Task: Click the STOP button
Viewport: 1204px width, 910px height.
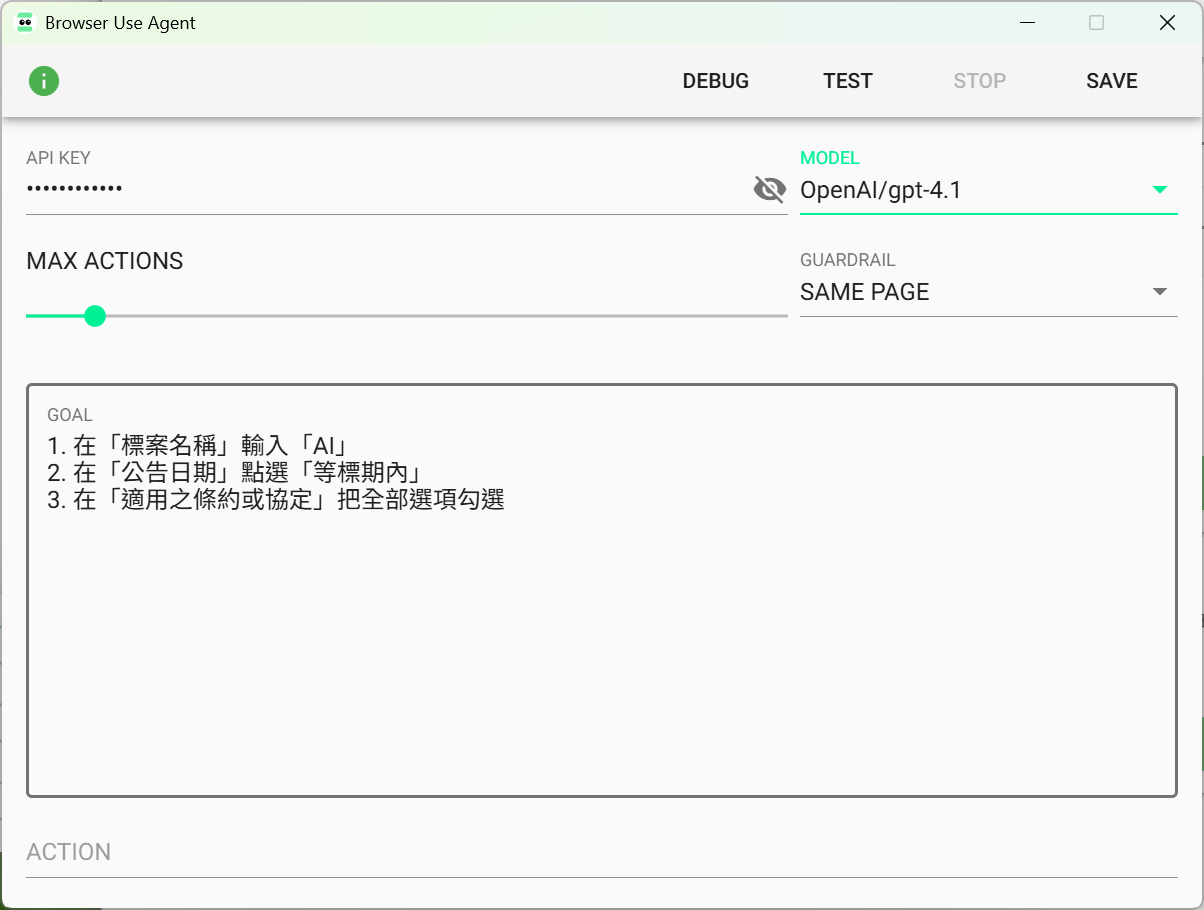Action: pyautogui.click(x=979, y=81)
